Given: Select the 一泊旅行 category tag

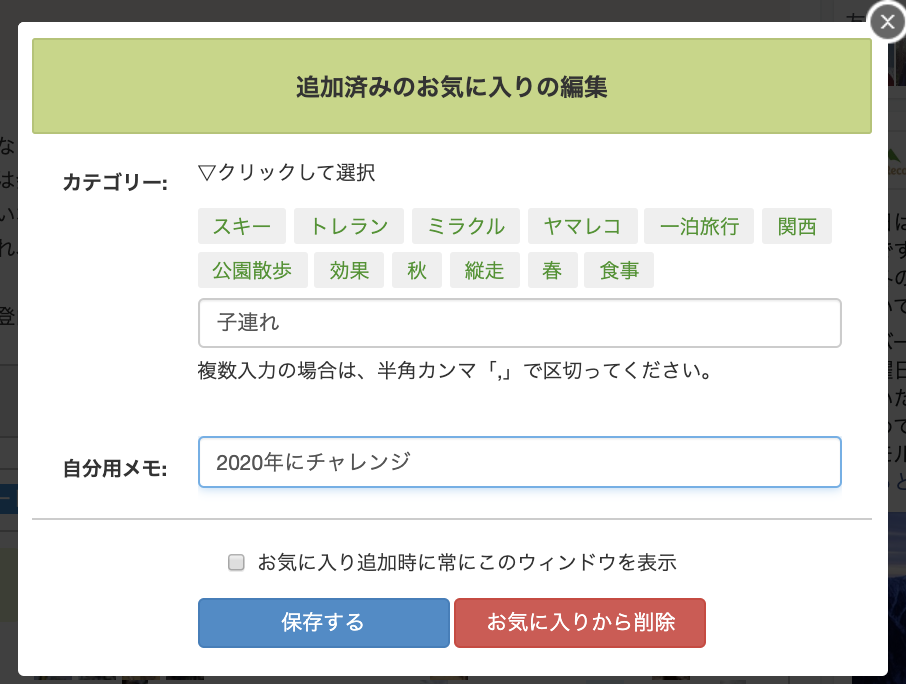Looking at the screenshot, I should point(699,226).
